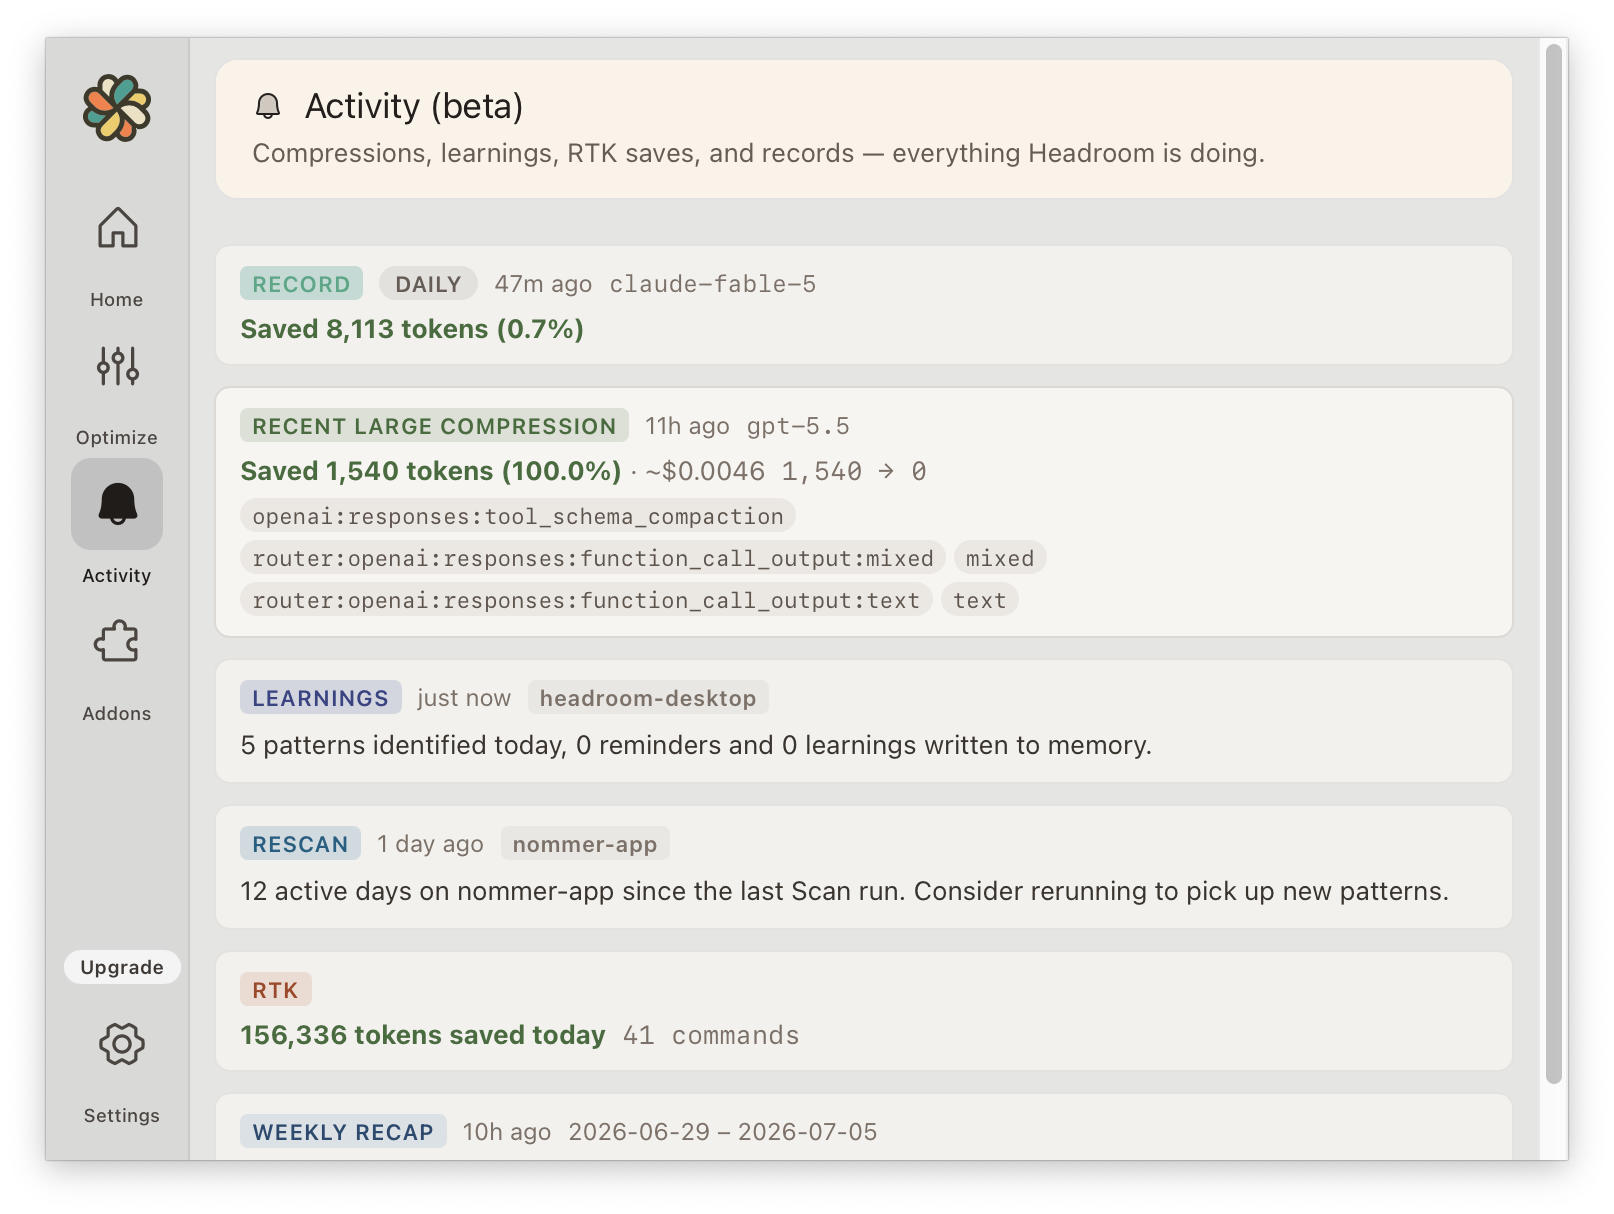Click the 'Activity (beta)' page heading
Screen dimensions: 1614x1214
click(x=414, y=106)
